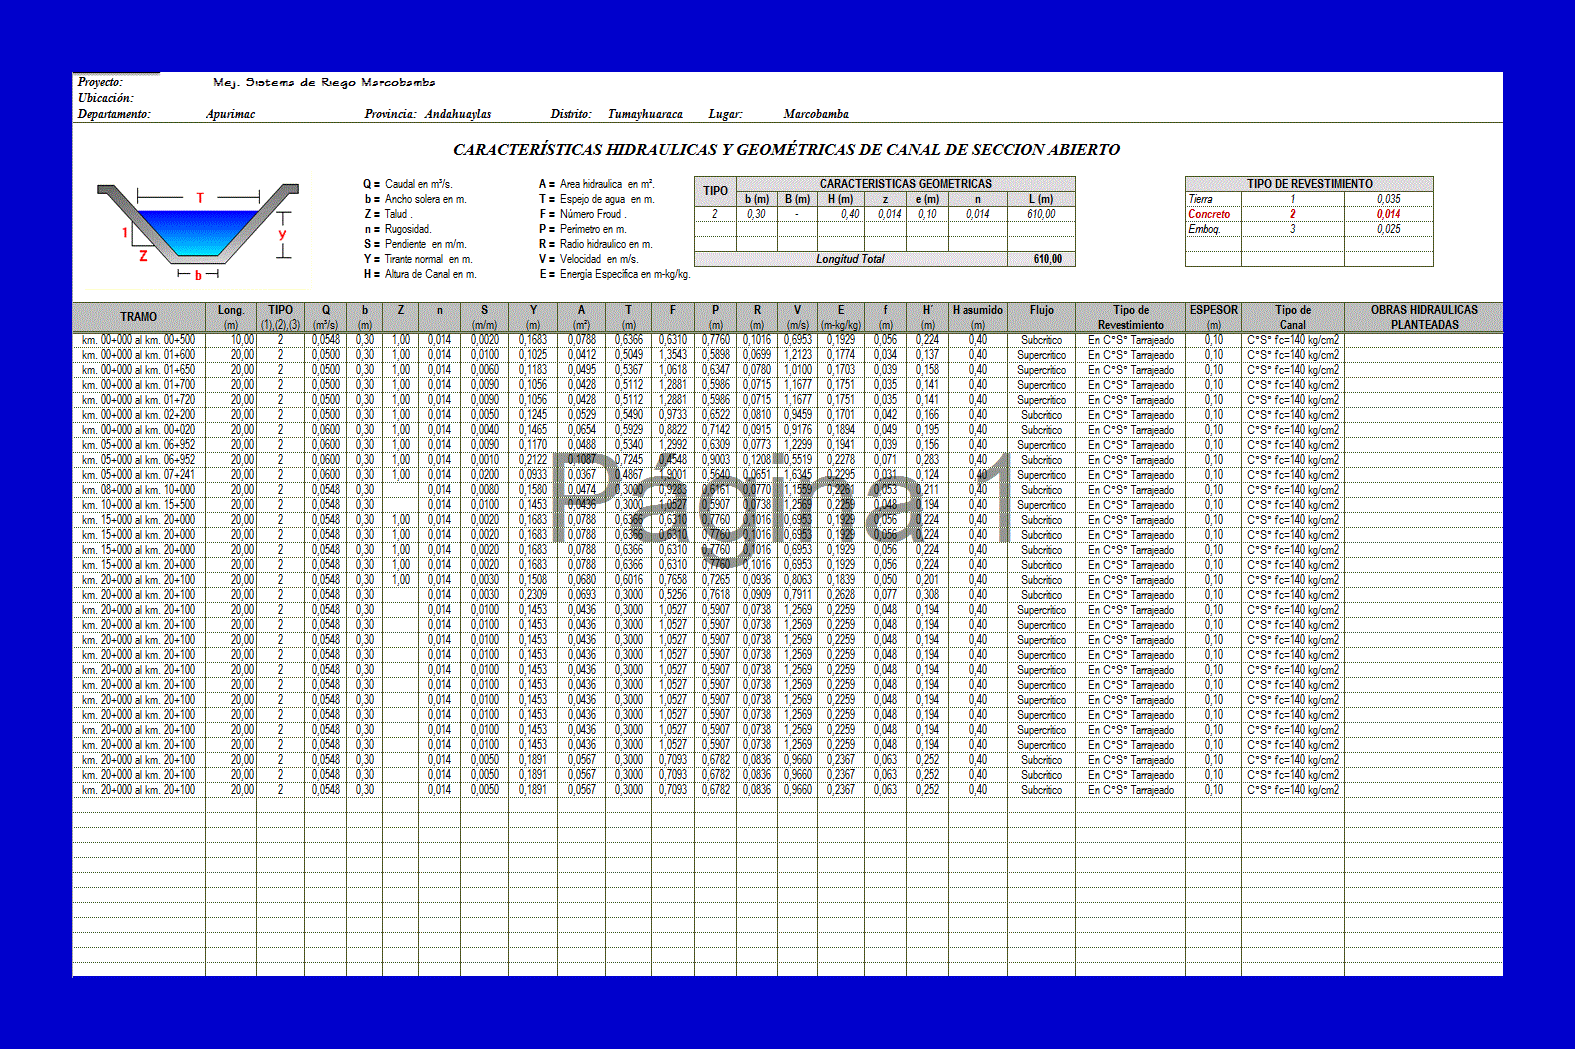
Task: Click row km. 00+000 al km. 02+200
Action: click(787, 415)
